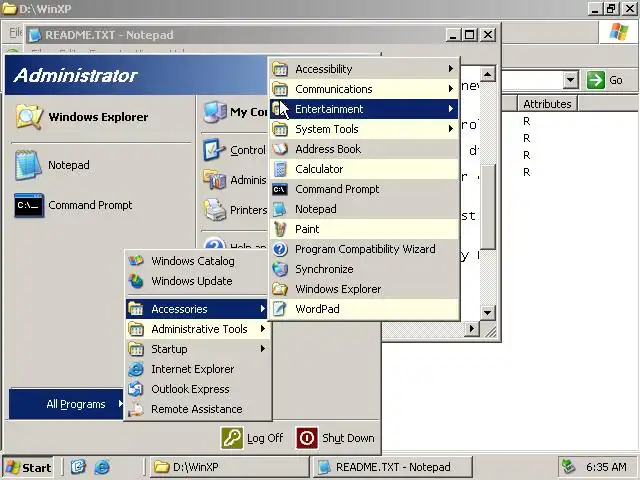The height and width of the screenshot is (480, 640).
Task: Click Notepad vertical scrollbar thumb
Action: click(488, 207)
